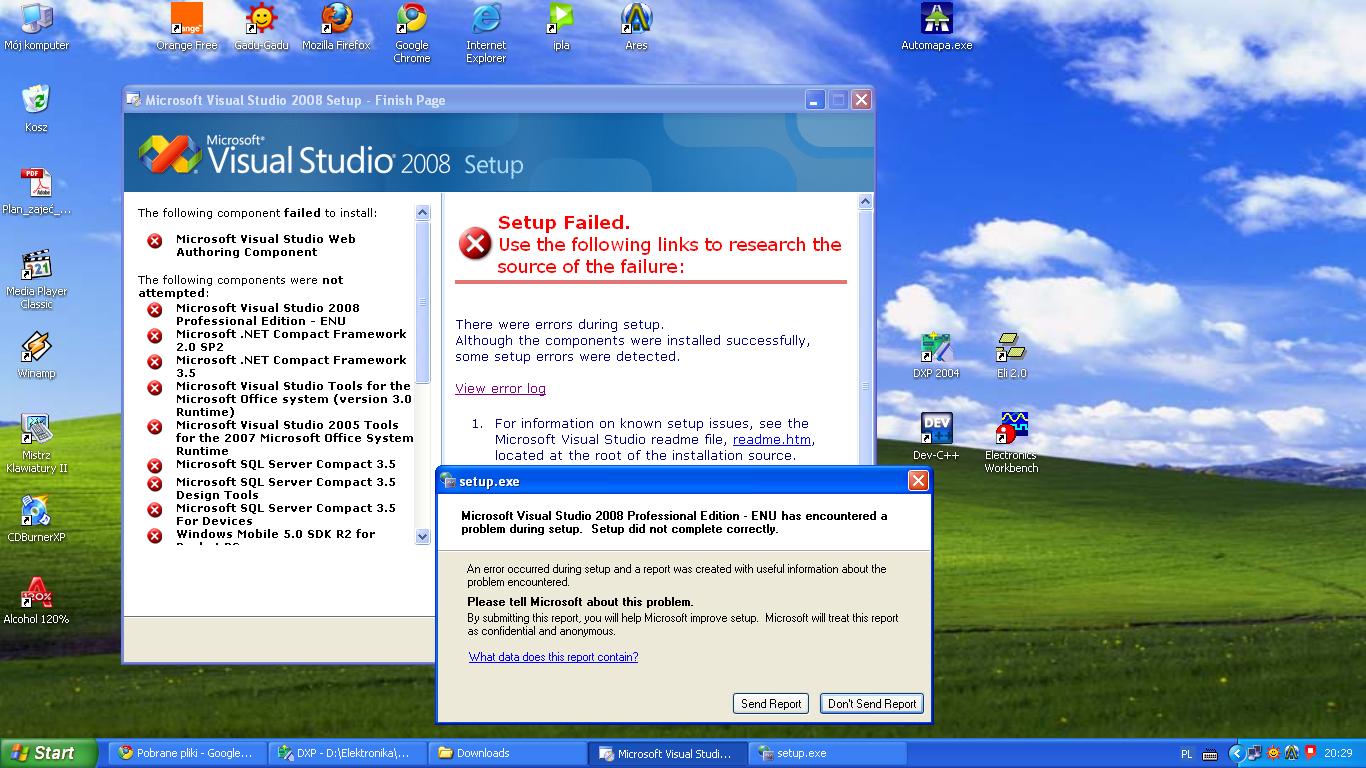Click the Don't Send Report button
This screenshot has width=1366, height=768.
click(x=871, y=703)
